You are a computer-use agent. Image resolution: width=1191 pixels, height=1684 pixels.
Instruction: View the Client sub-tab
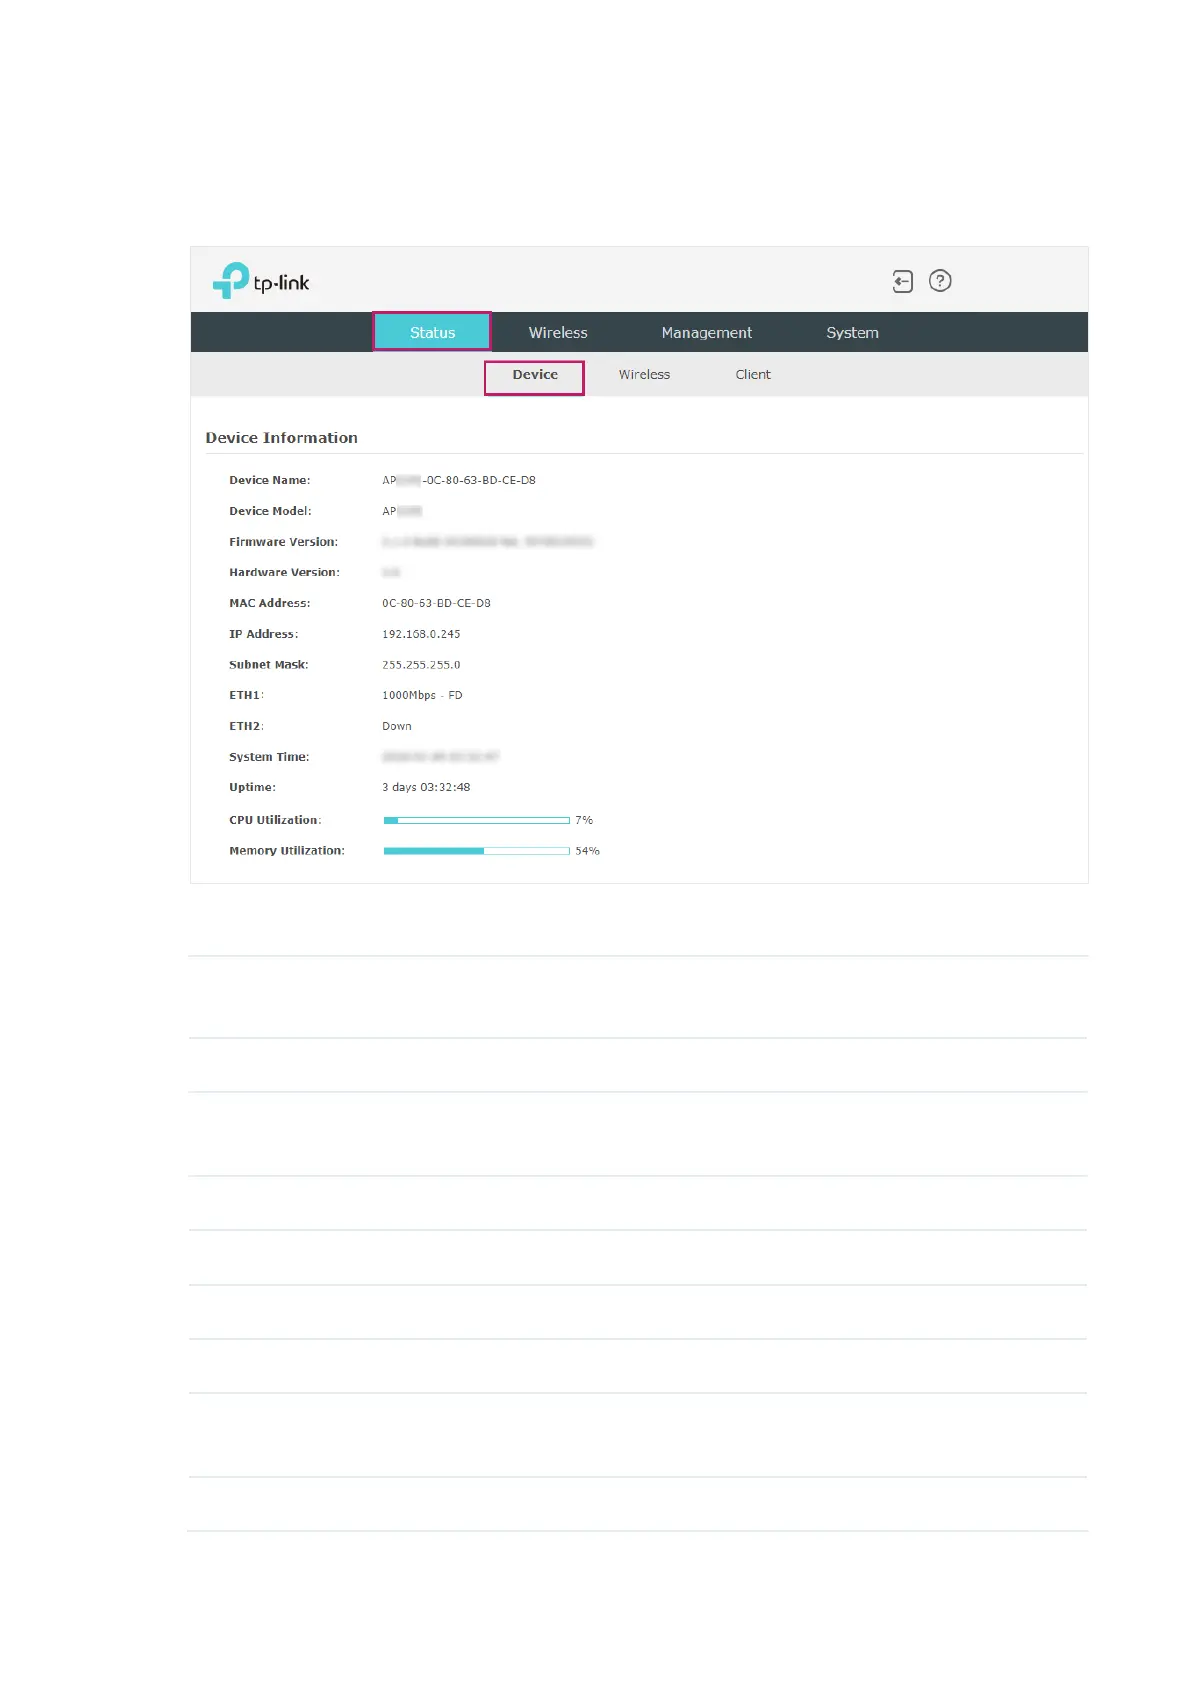(x=753, y=375)
